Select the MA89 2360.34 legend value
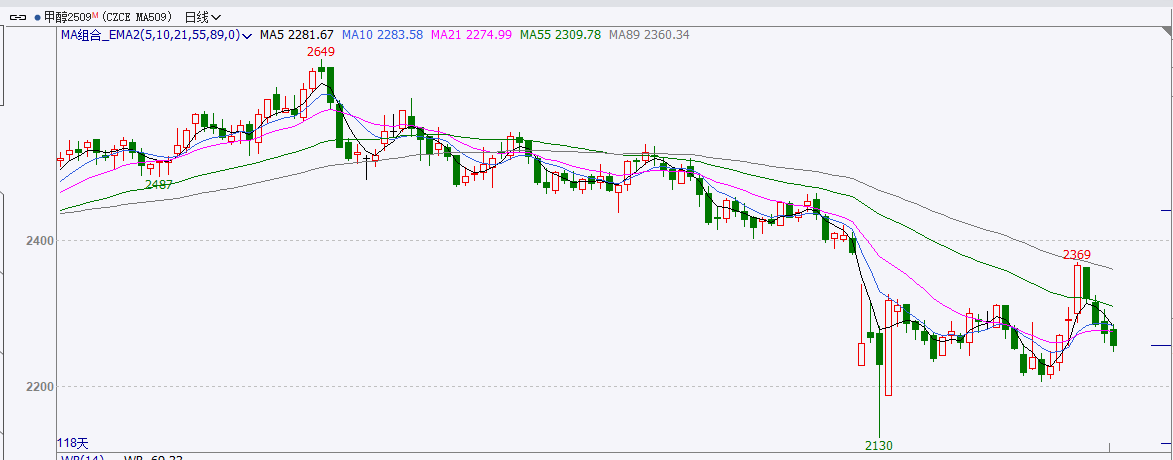The image size is (1173, 460). pos(649,34)
